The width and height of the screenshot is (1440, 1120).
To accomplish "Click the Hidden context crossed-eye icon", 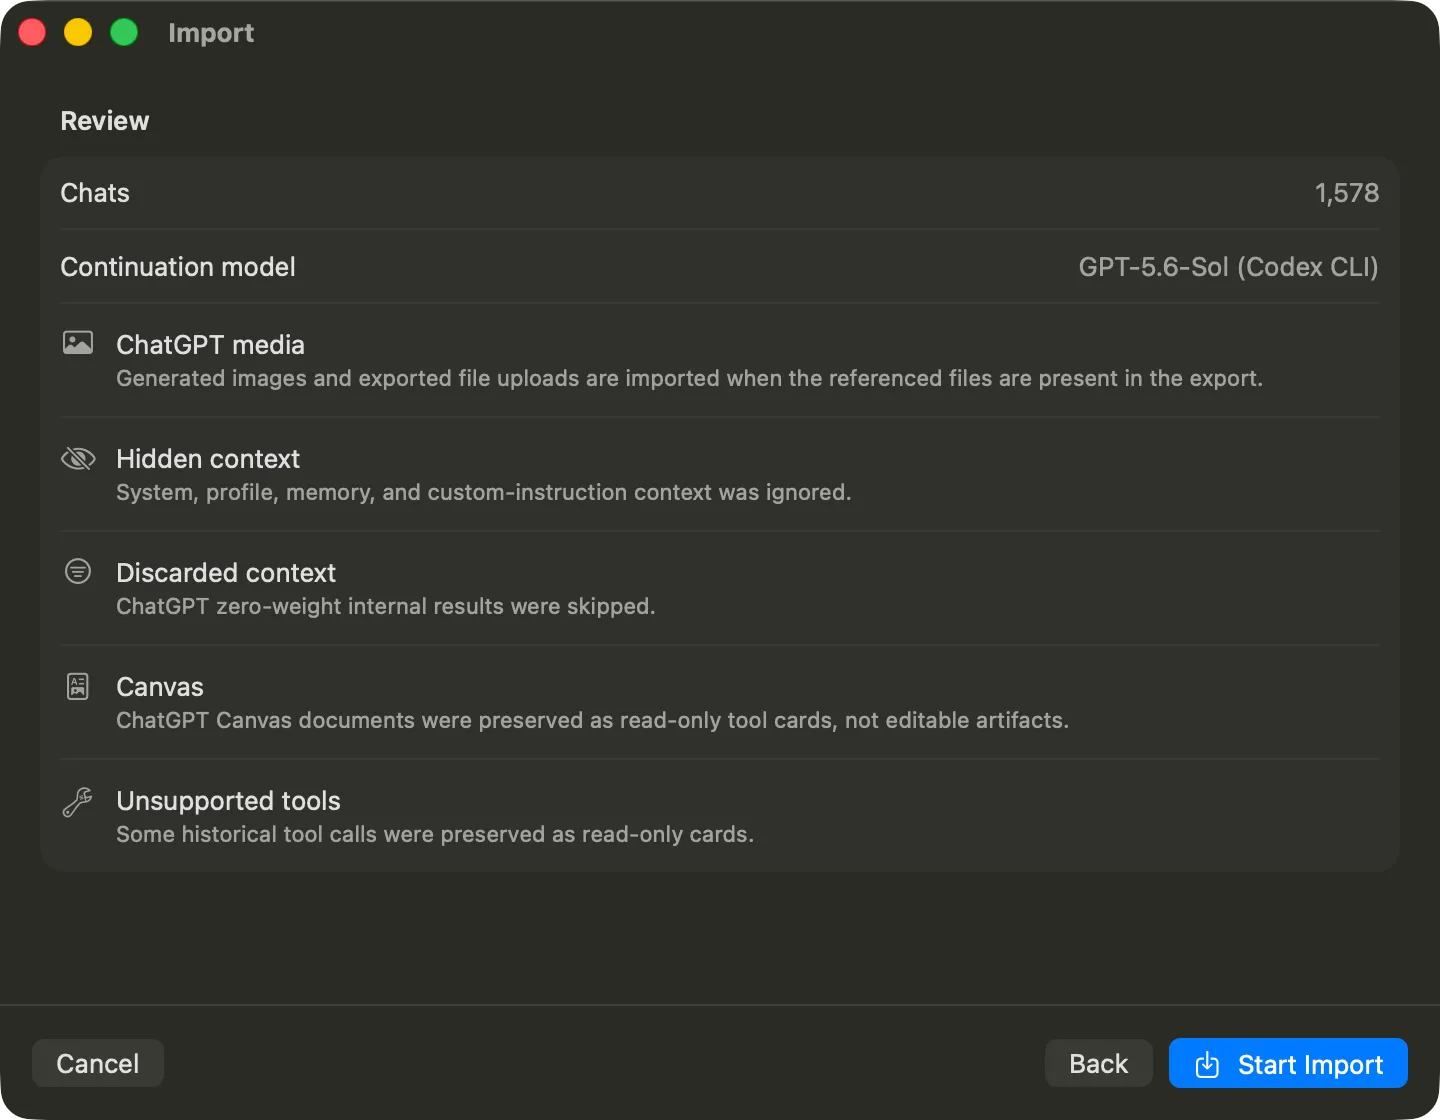I will point(78,458).
